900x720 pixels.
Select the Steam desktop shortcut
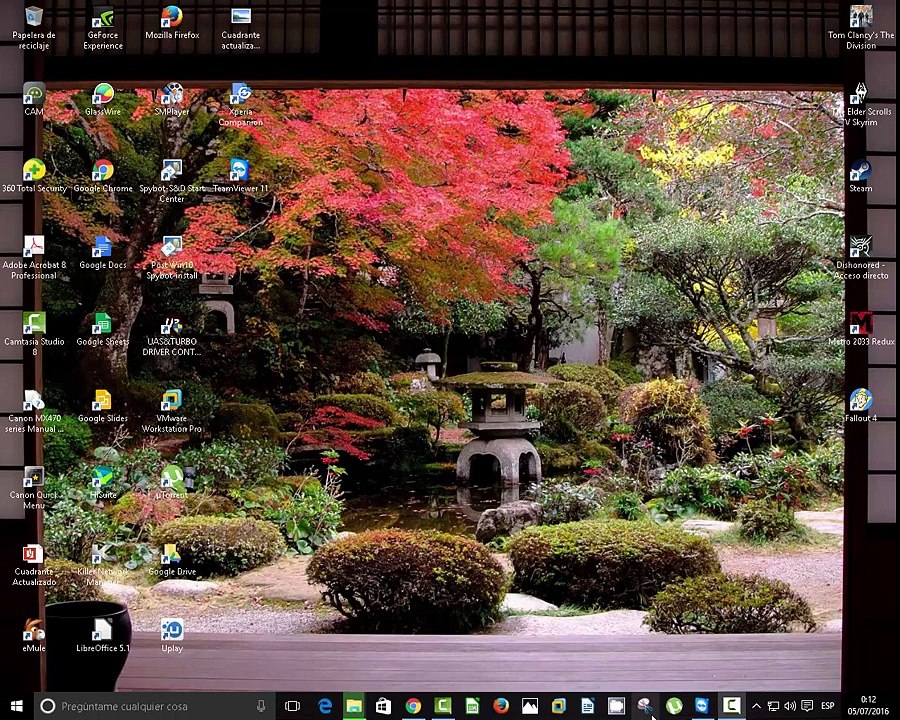click(860, 171)
